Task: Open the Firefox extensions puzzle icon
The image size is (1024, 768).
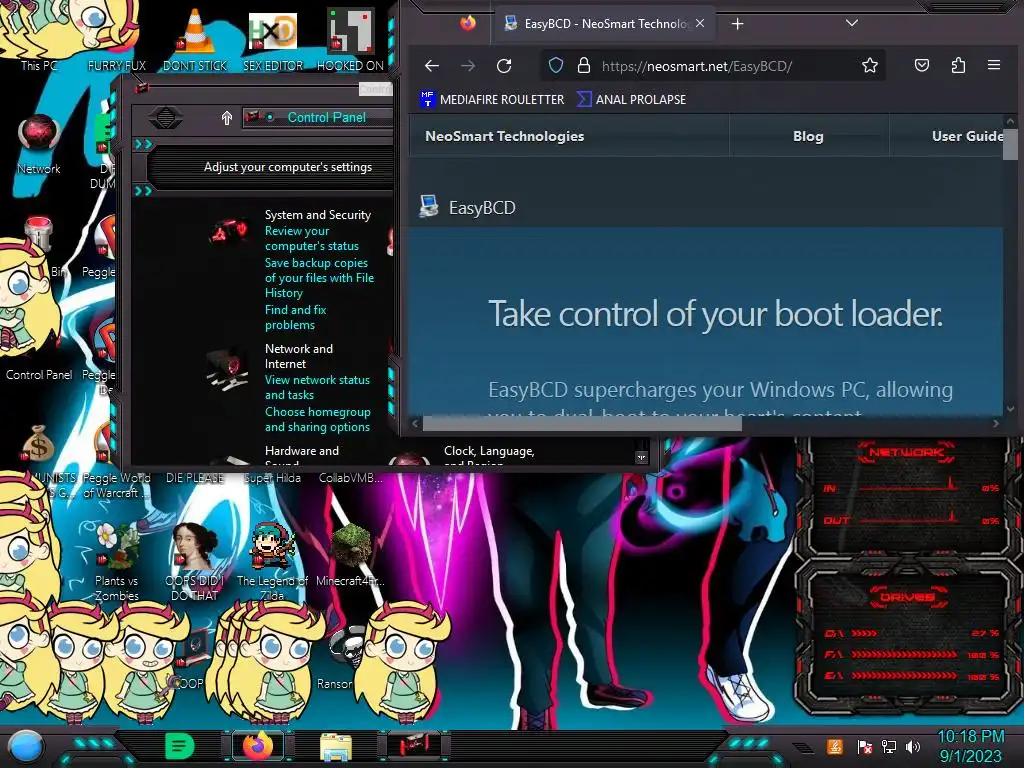Action: click(958, 65)
